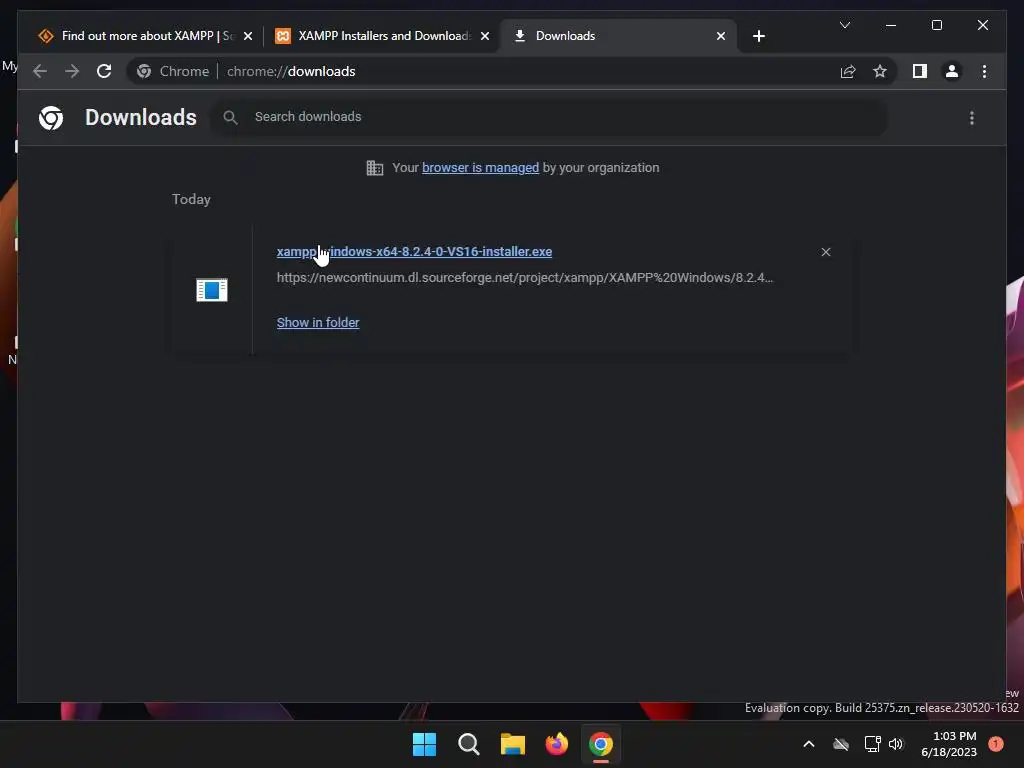Close the Find out more about XAMPP tab

[248, 36]
